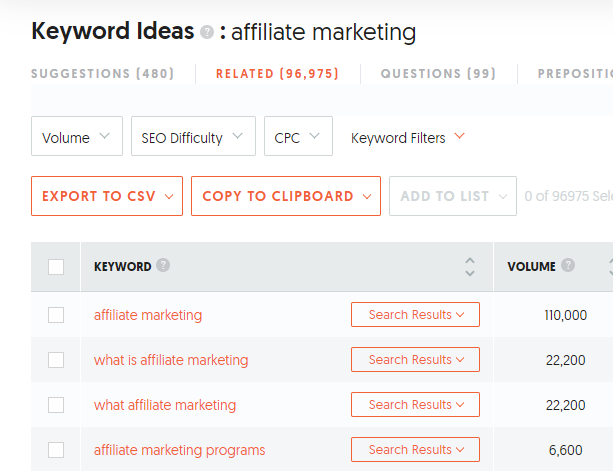Expand the Keyword Filters menu
Image resolution: width=613 pixels, height=471 pixels.
408,138
